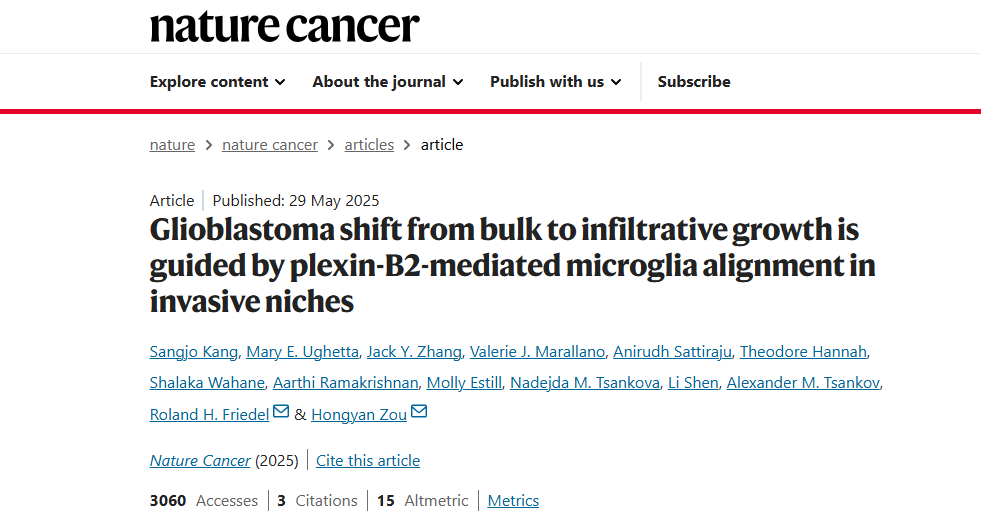Navigate to nature cancer breadcrumb

(x=270, y=145)
